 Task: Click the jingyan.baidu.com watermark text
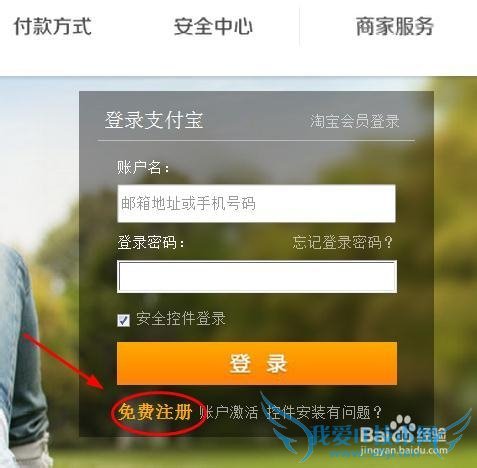404,451
